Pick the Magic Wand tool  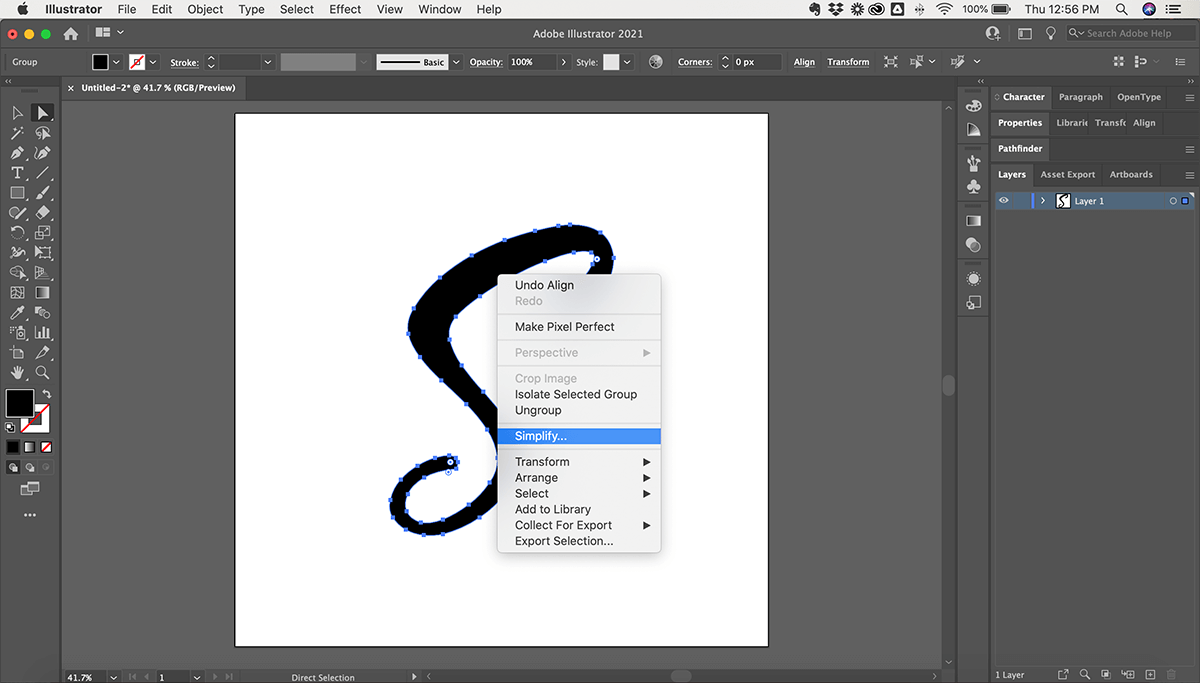(x=17, y=133)
